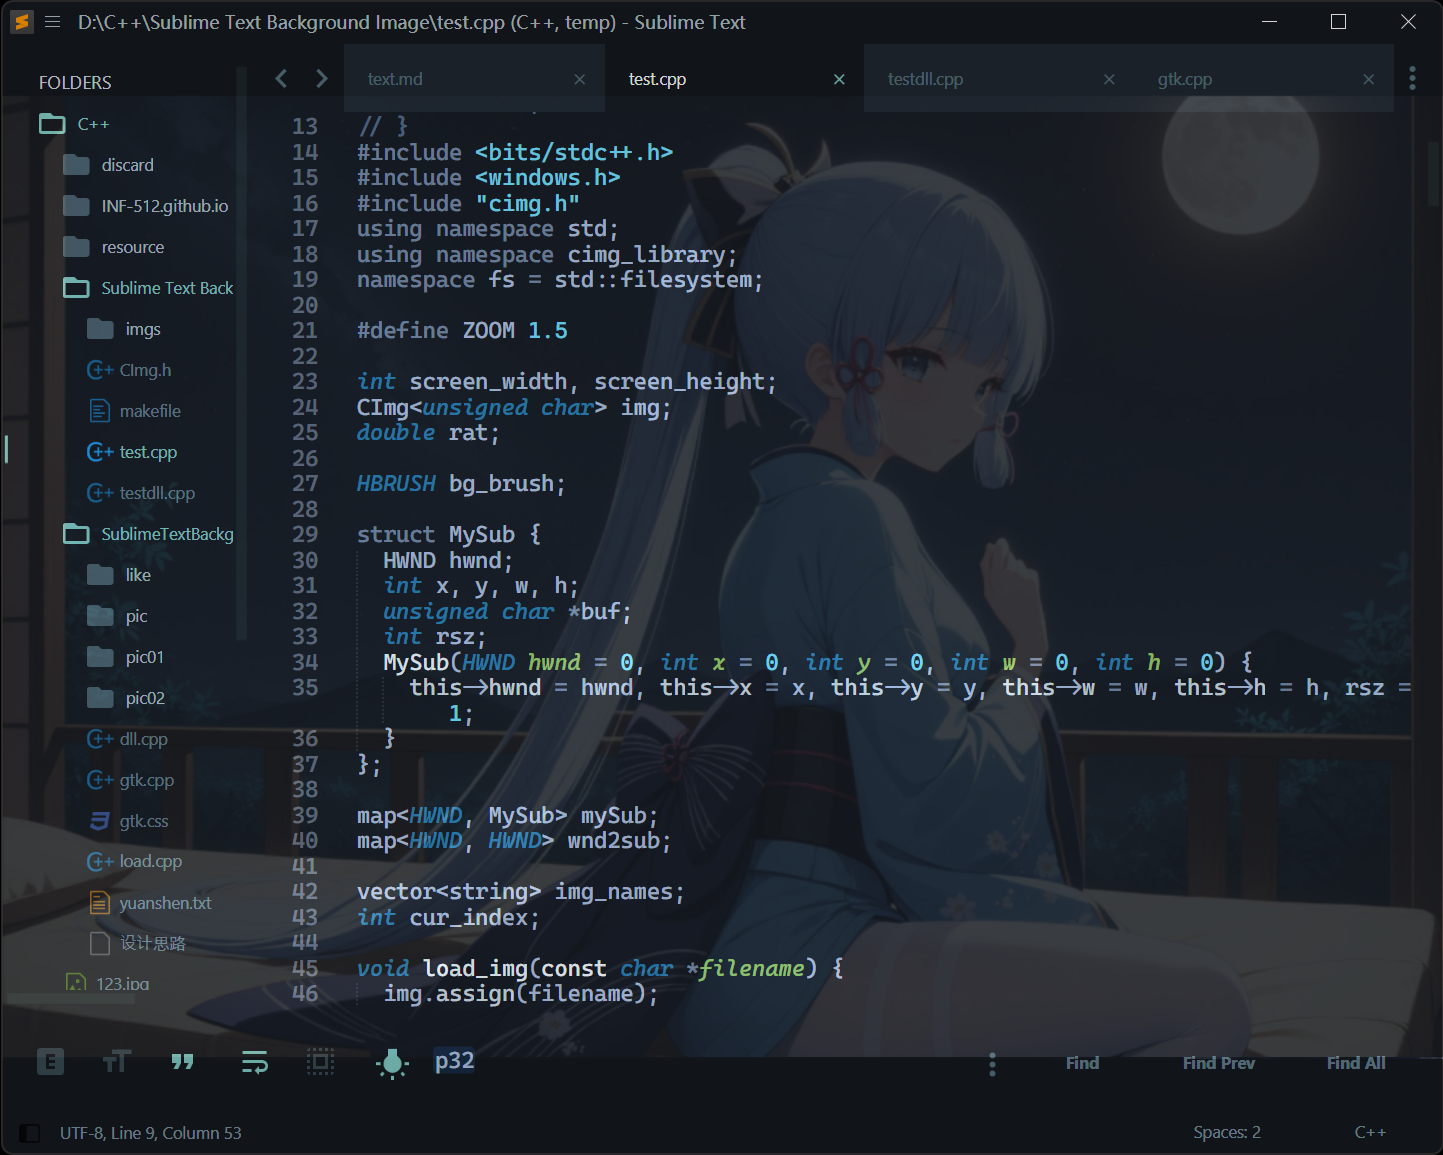Toggle wrap around search
The height and width of the screenshot is (1155, 1443).
point(254,1061)
